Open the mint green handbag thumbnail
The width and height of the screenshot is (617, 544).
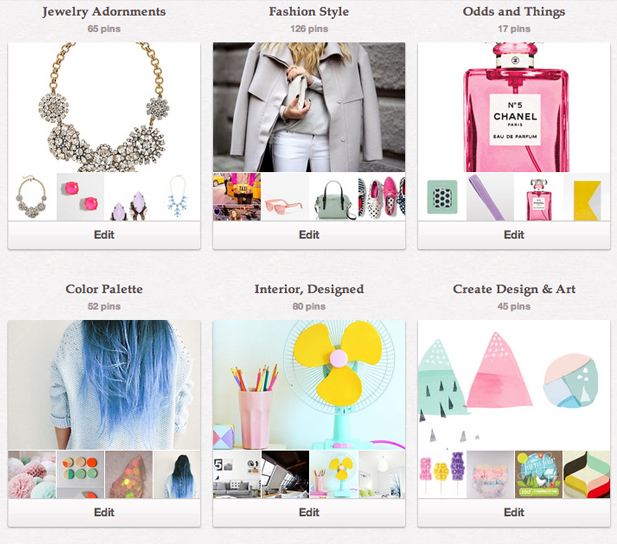pos(333,197)
